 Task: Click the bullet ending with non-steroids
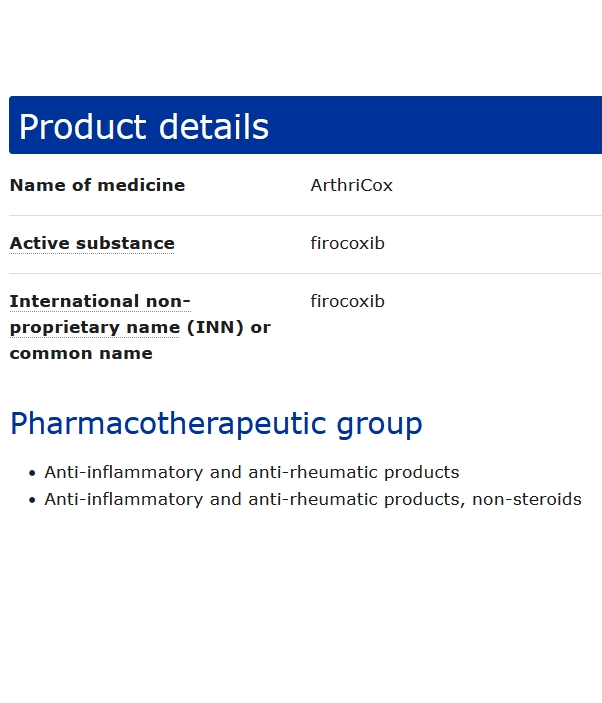[313, 499]
